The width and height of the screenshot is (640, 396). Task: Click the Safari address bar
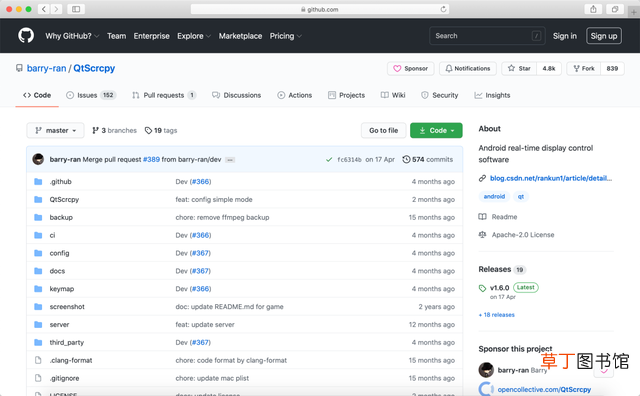tap(320, 9)
